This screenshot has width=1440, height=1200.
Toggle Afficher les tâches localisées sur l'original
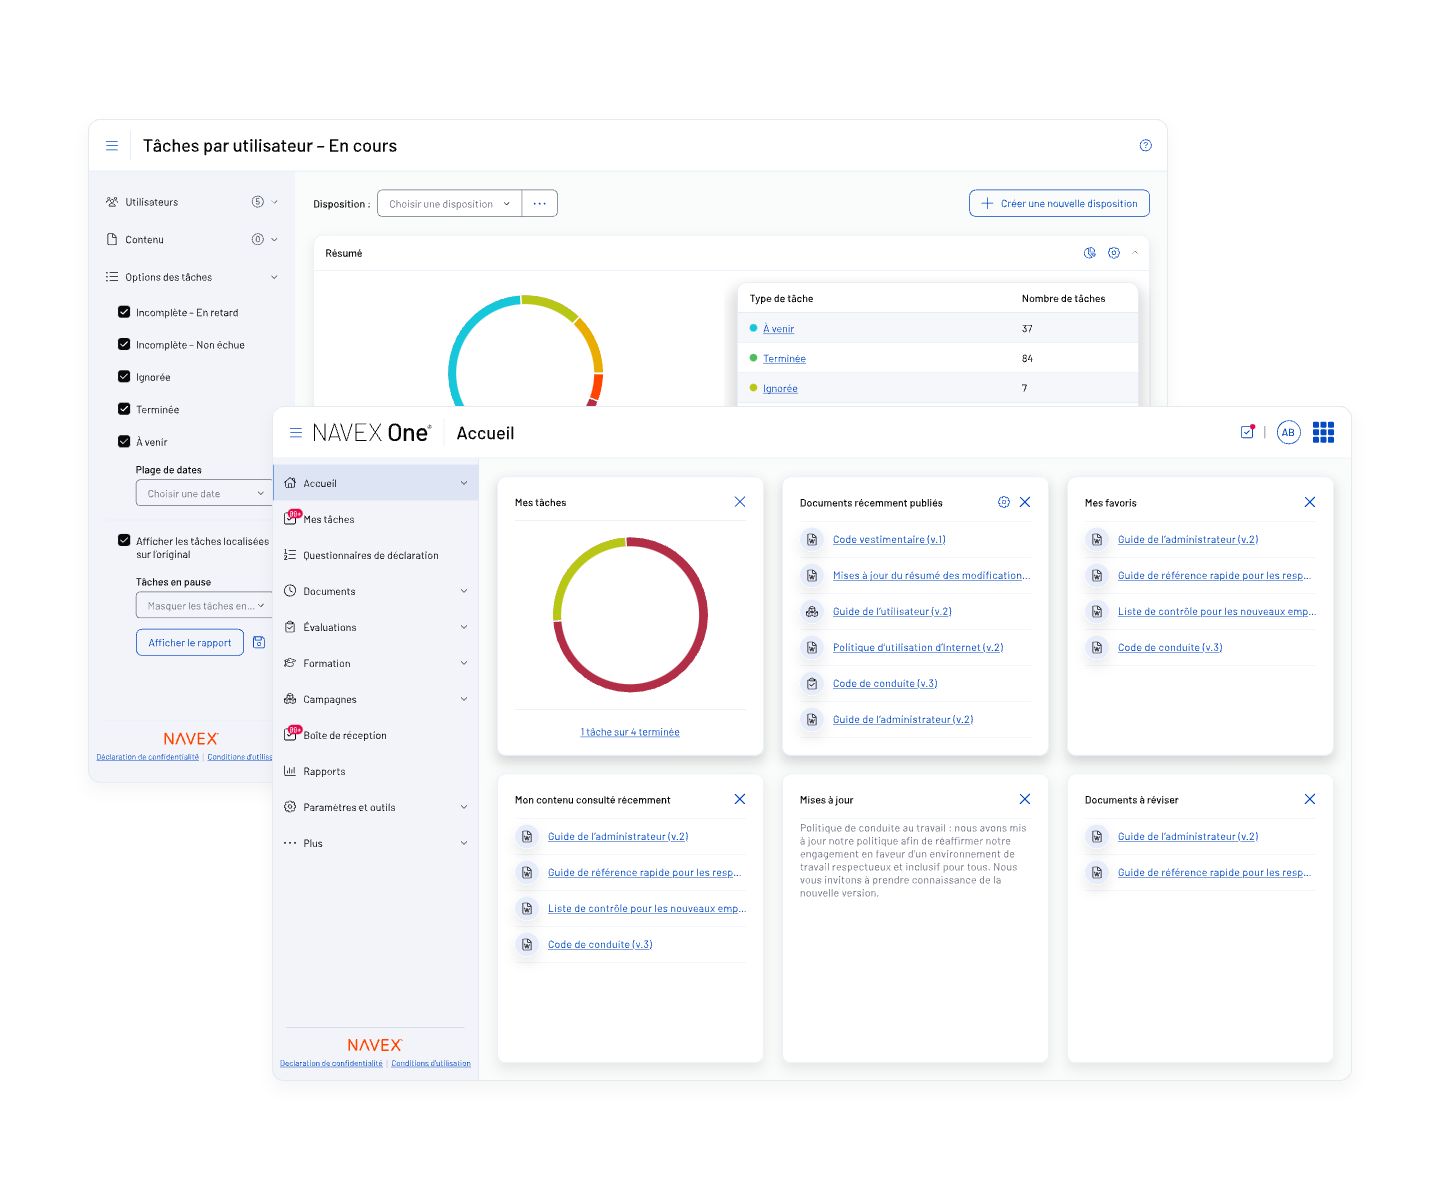click(x=124, y=540)
